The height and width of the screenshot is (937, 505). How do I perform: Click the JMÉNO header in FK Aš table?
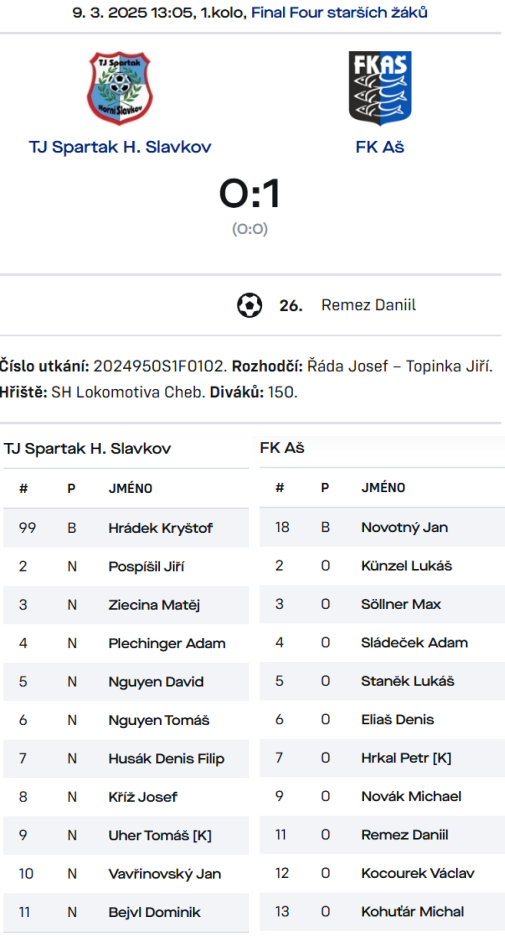(383, 488)
